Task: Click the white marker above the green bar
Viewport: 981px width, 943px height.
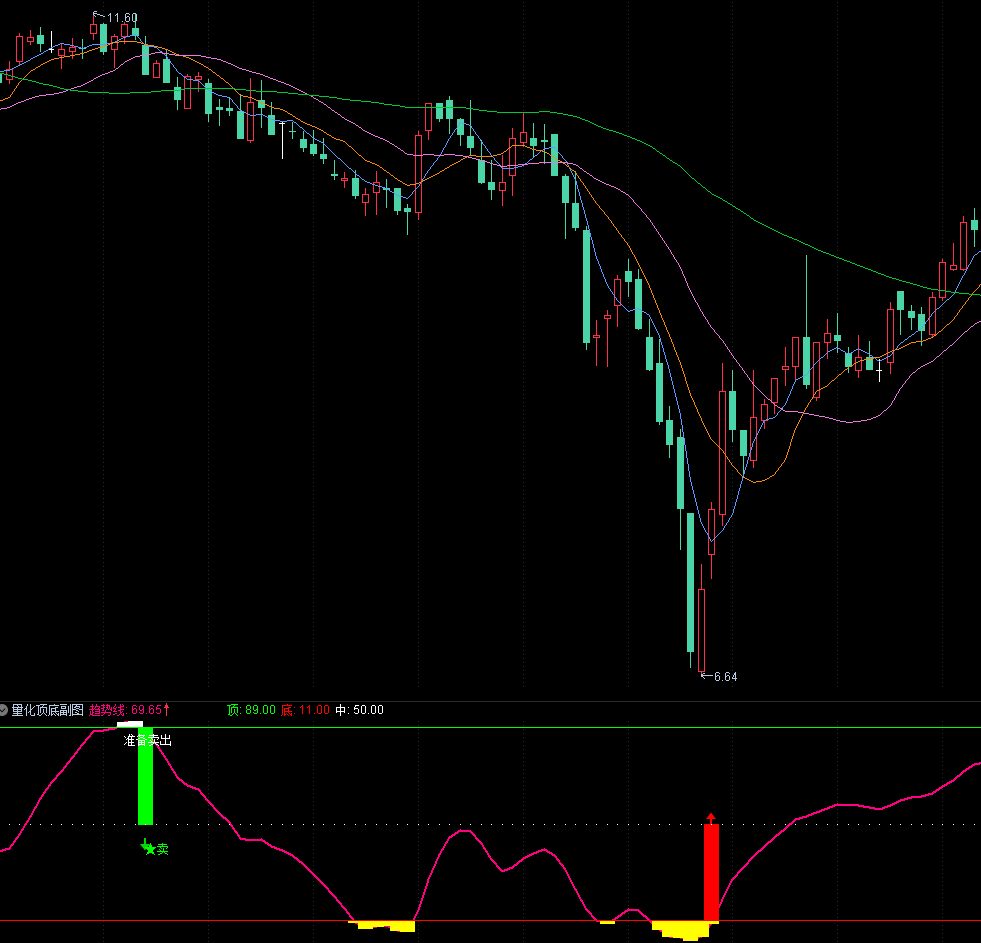Action: 130,723
